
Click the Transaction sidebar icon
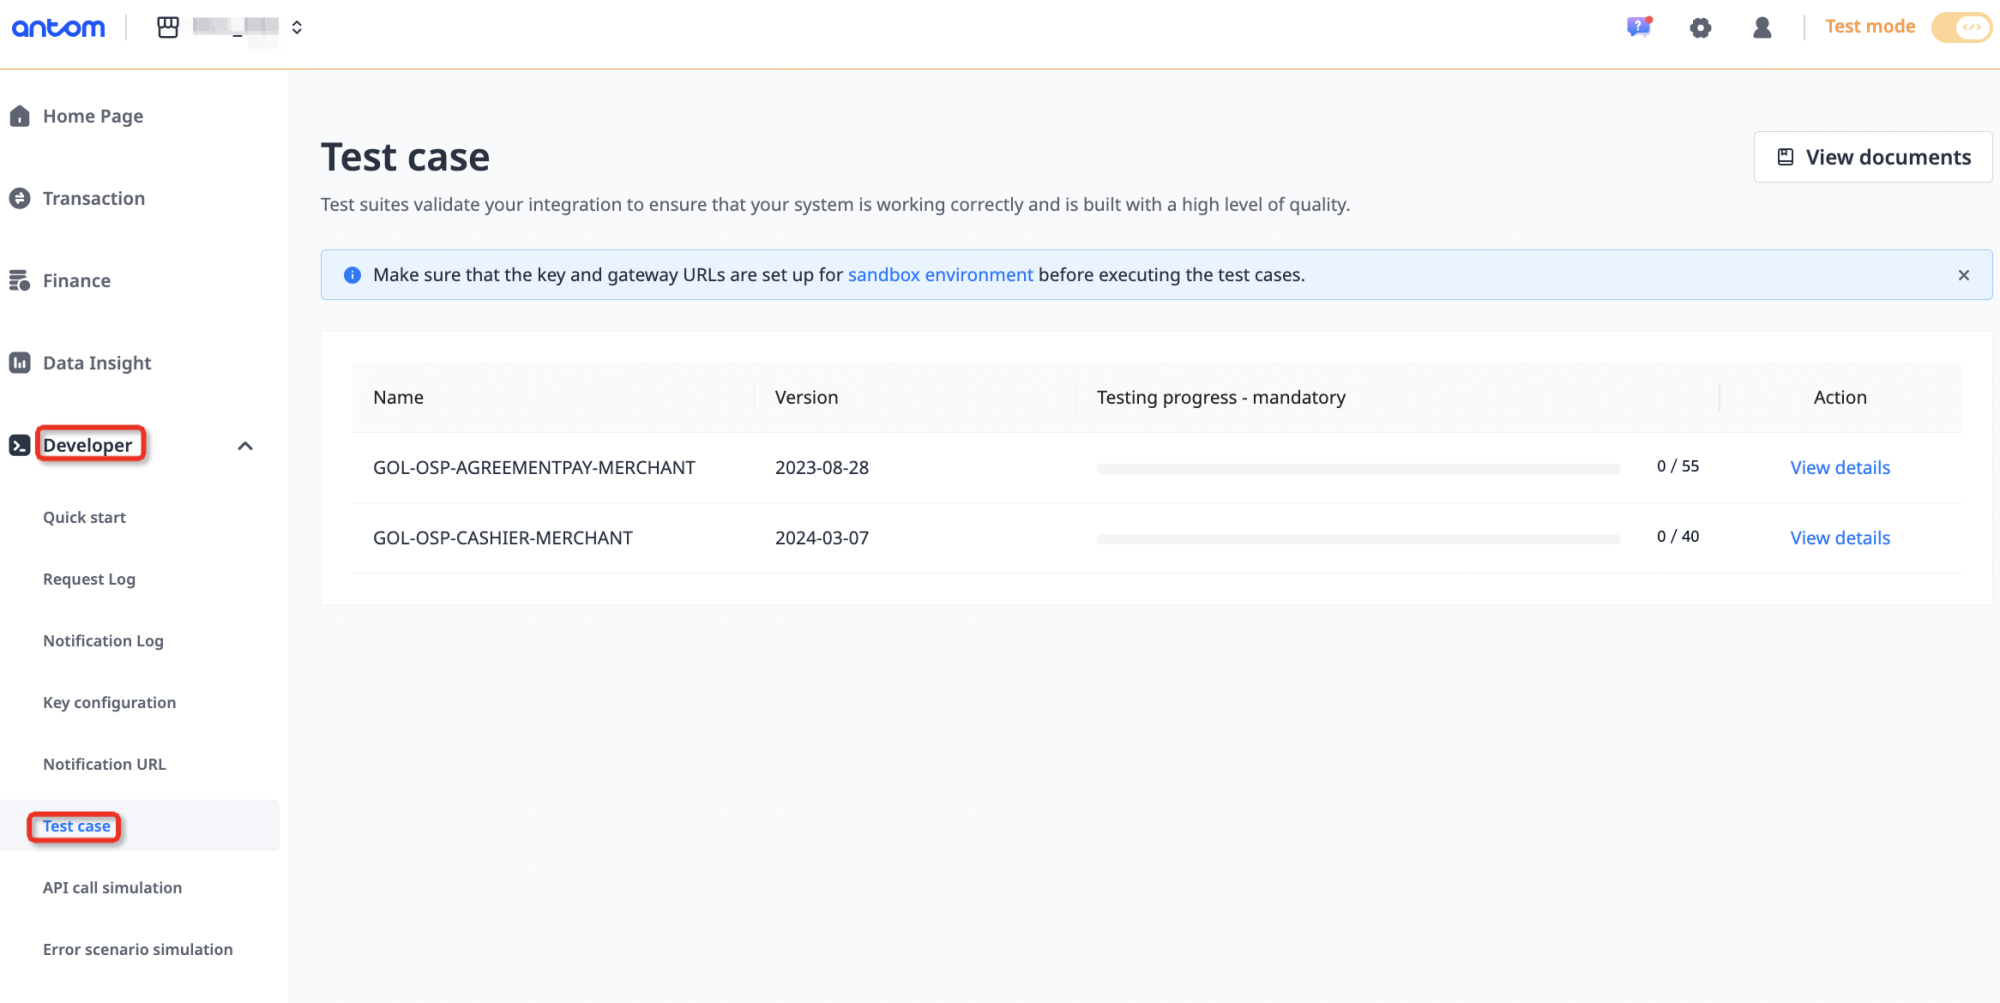coord(19,198)
